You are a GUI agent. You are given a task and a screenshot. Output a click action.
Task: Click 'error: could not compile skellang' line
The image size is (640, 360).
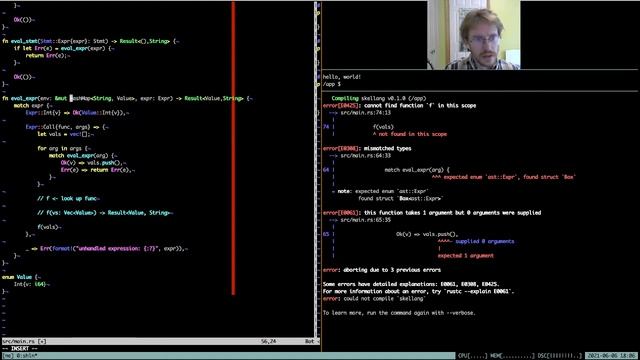pyautogui.click(x=374, y=298)
